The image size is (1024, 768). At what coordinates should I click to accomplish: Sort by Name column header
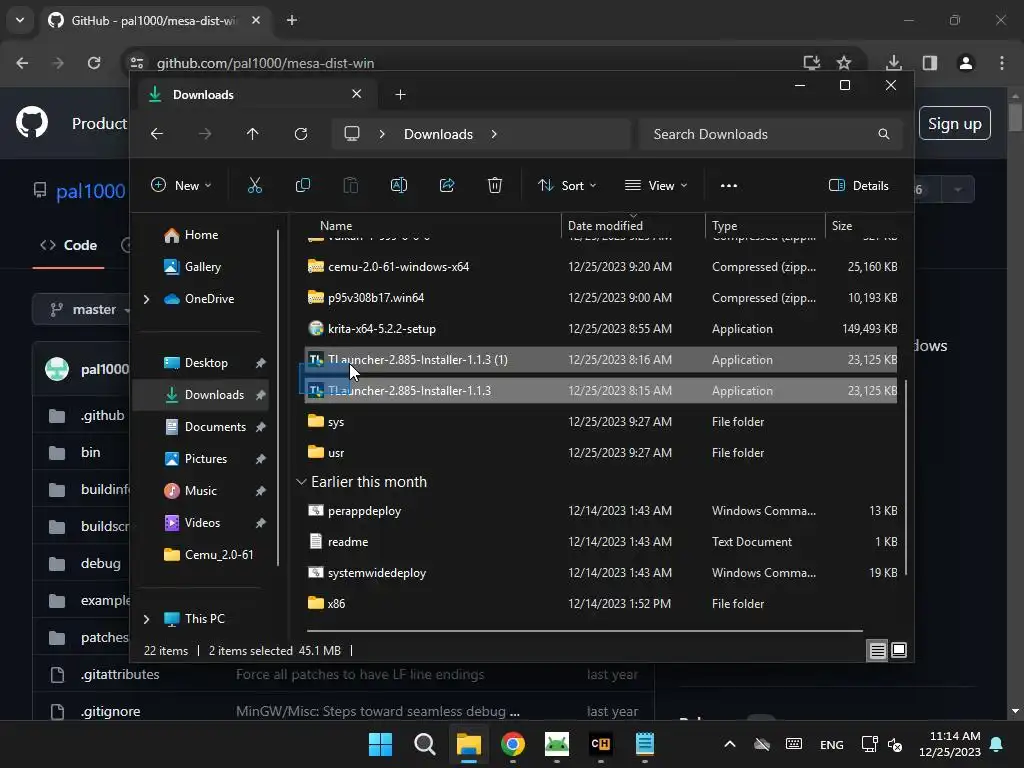tap(336, 226)
